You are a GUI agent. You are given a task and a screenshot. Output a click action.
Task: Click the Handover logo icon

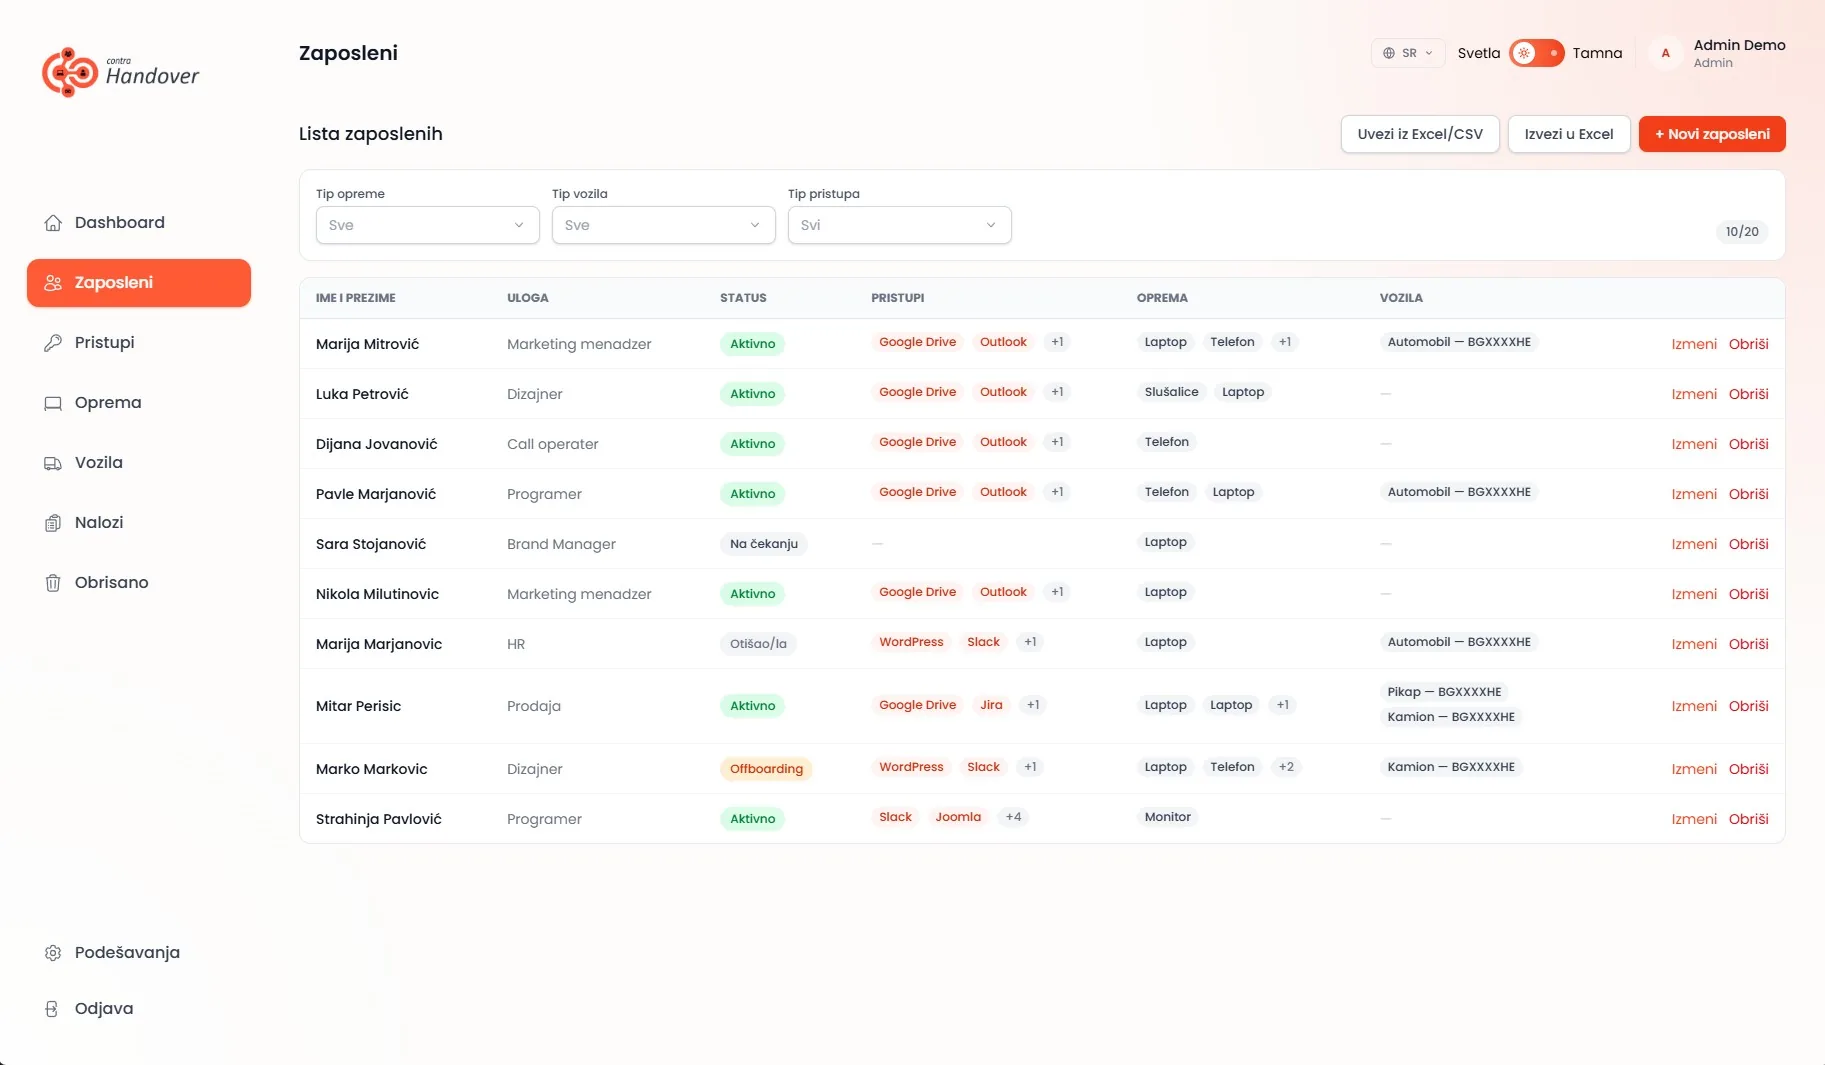click(x=70, y=72)
